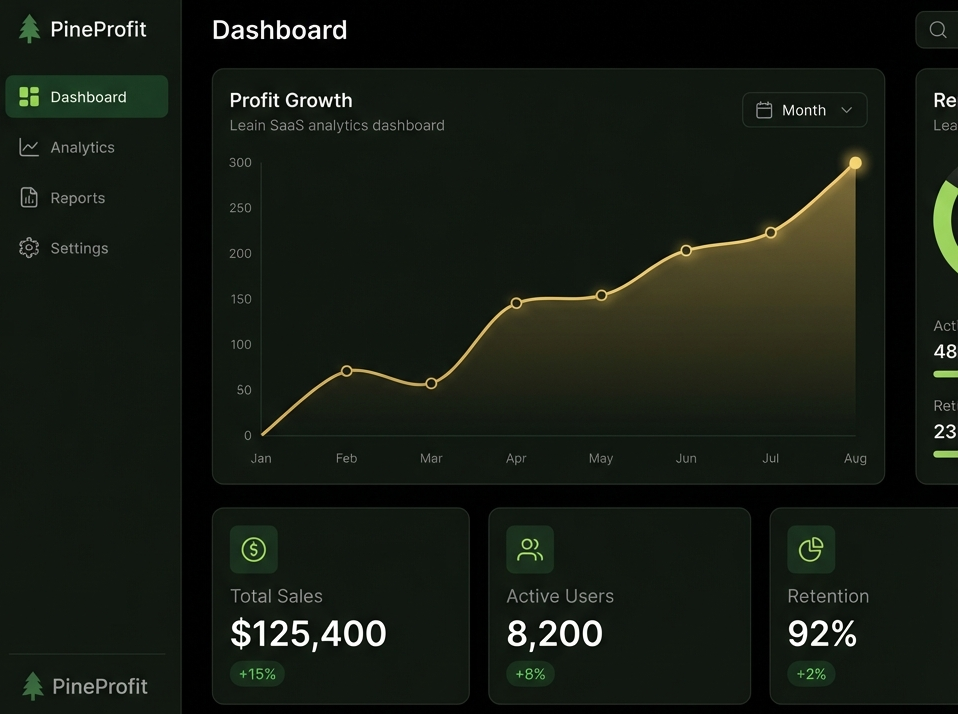
Task: Click the Reports document icon in the sidebar
Action: pos(27,197)
